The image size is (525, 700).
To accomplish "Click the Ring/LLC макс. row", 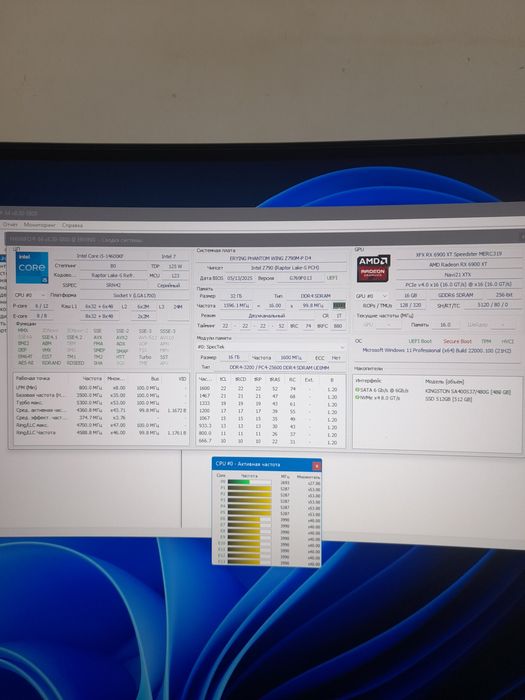I will pos(100,425).
